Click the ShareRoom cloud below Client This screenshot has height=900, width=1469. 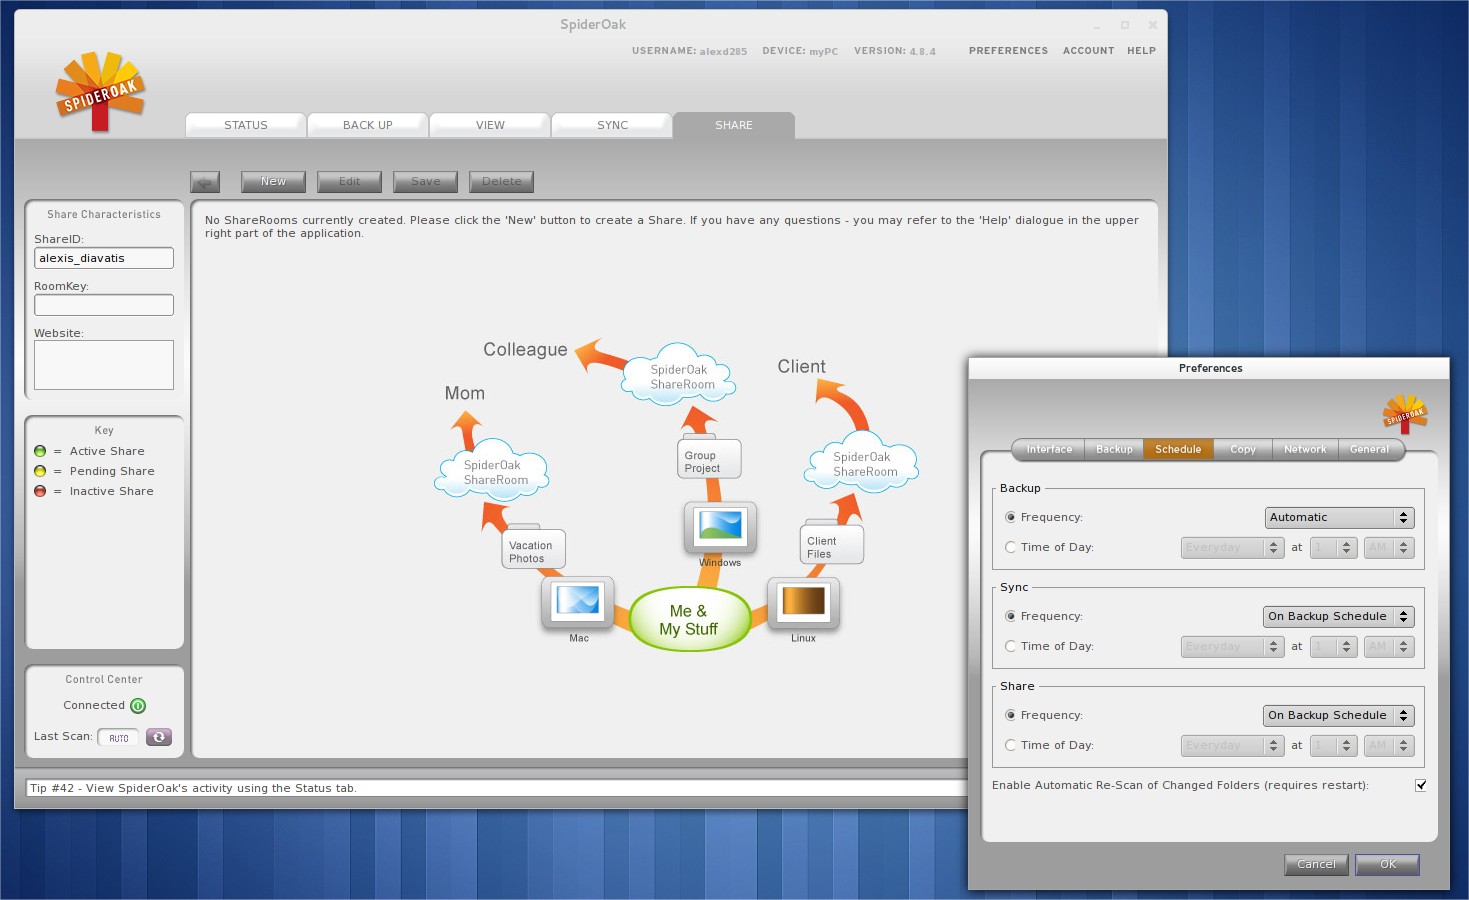[x=863, y=462]
